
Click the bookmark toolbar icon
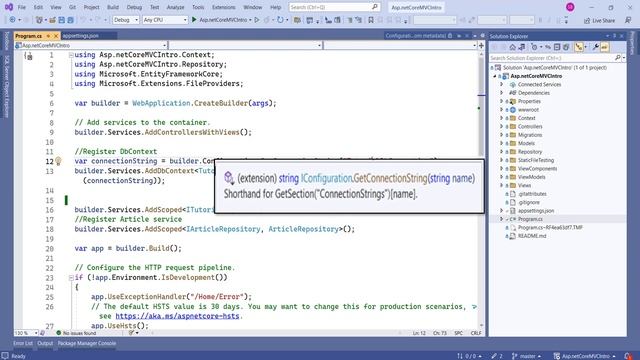pos(371,20)
